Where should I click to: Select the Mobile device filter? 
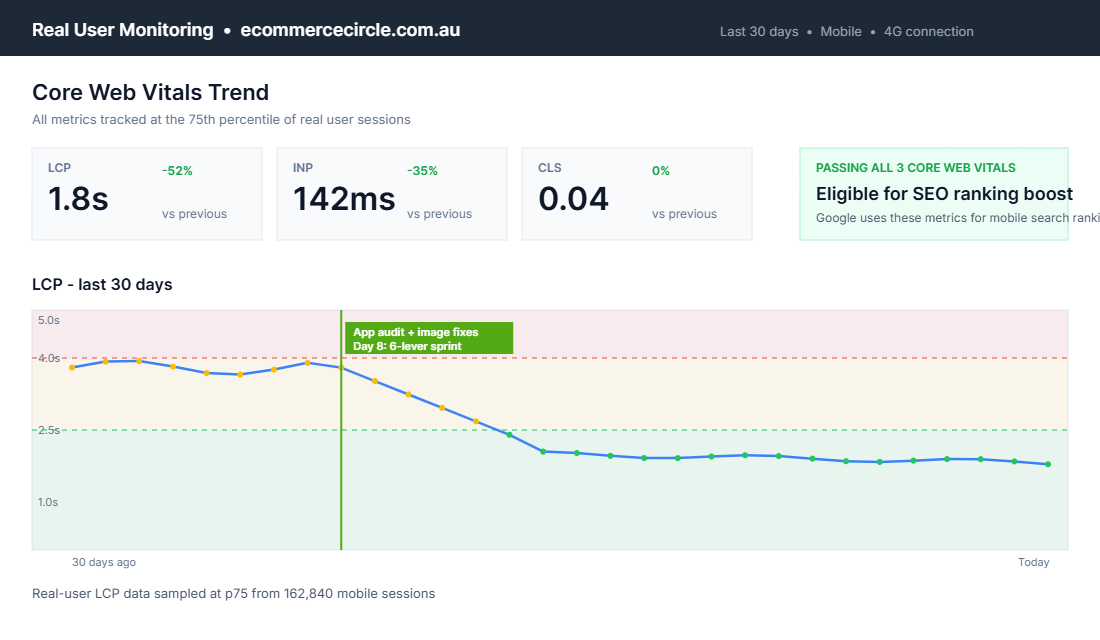click(x=841, y=32)
